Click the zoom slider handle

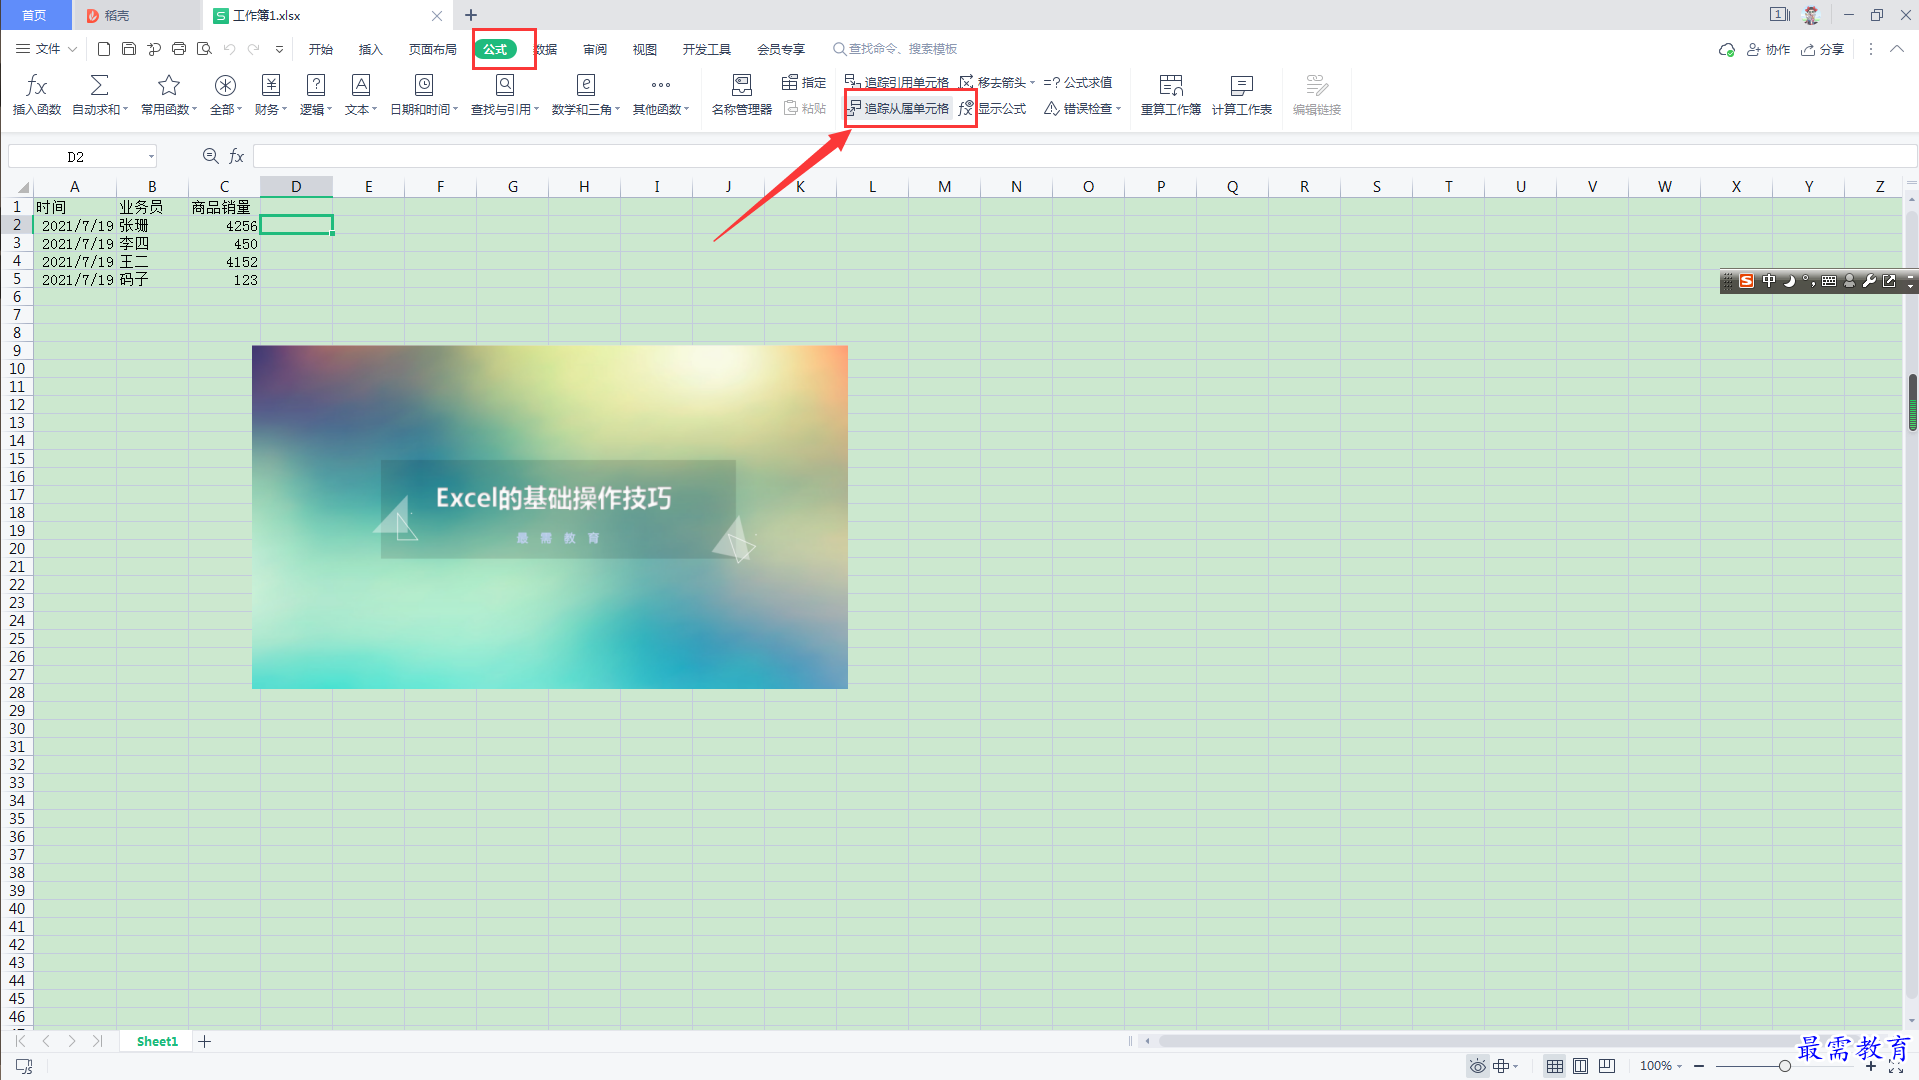click(x=1784, y=1066)
